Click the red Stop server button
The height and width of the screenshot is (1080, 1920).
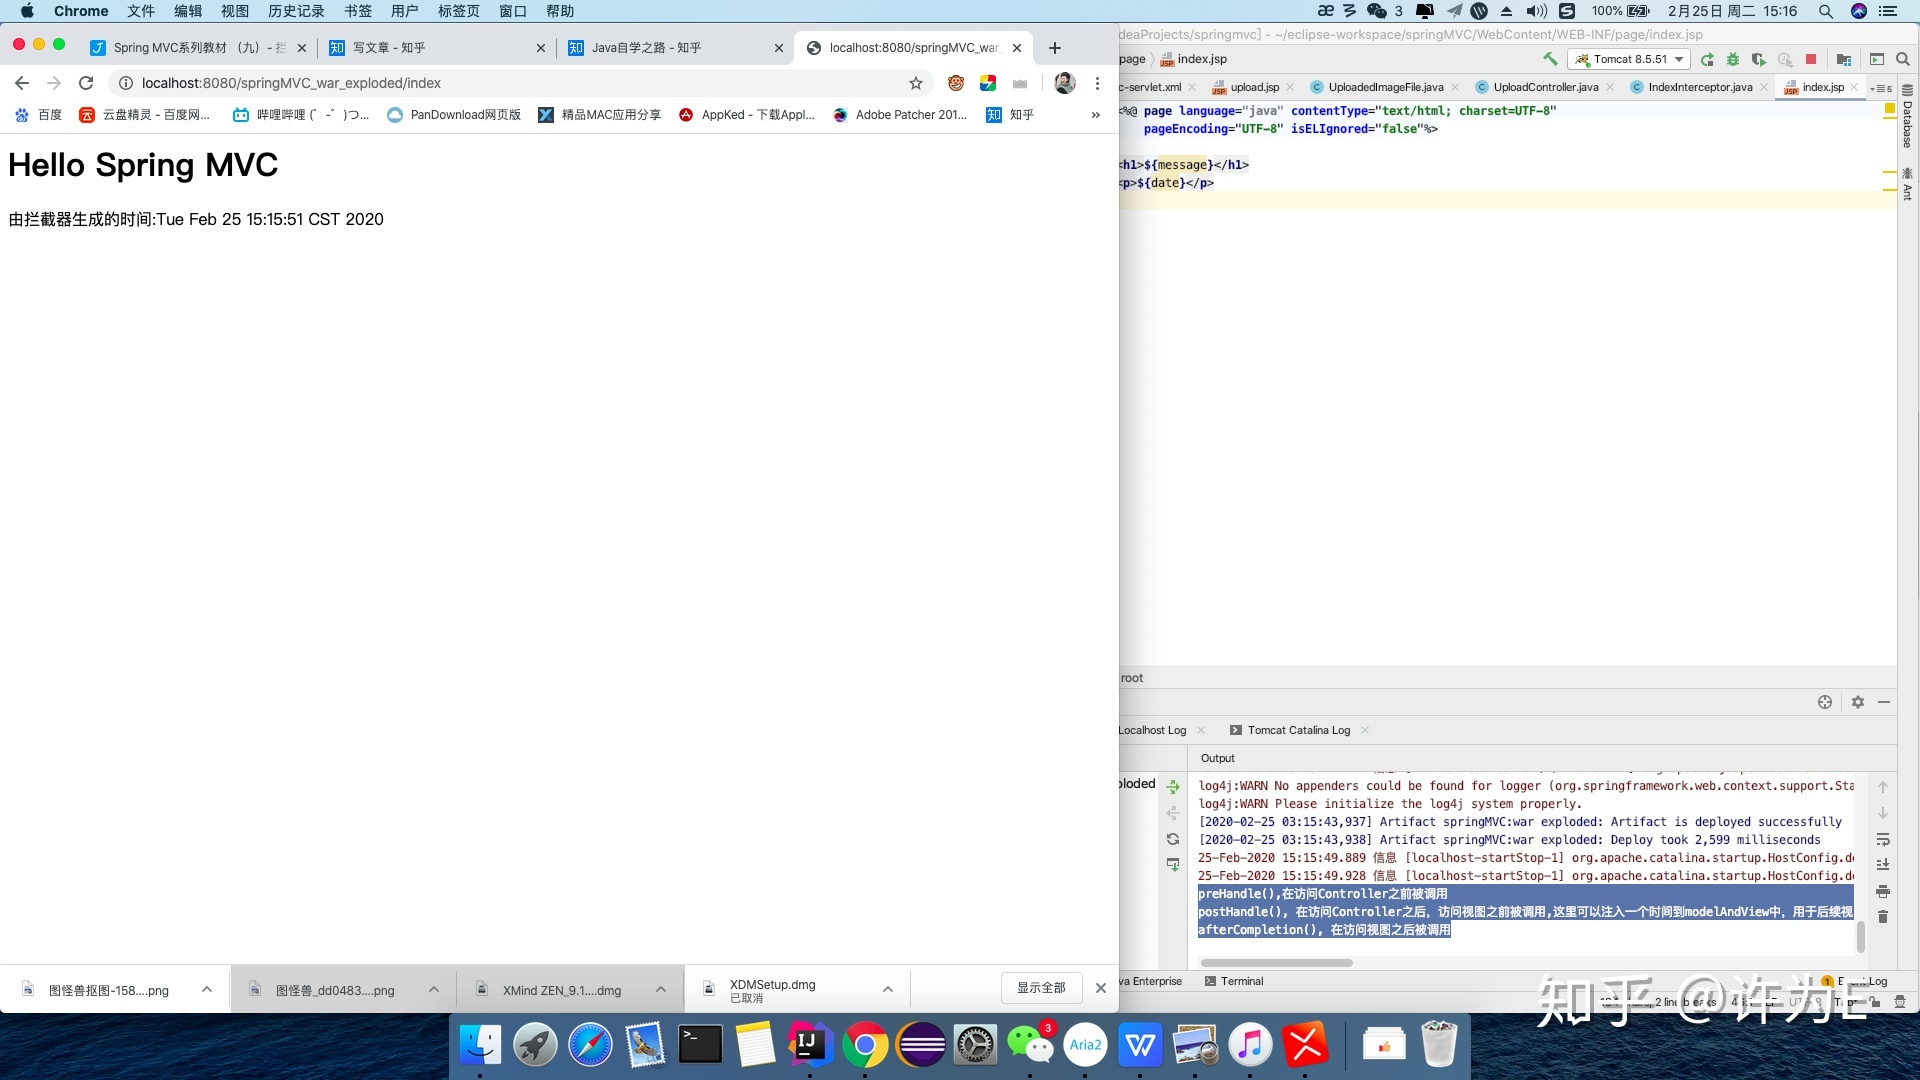[x=1810, y=60]
